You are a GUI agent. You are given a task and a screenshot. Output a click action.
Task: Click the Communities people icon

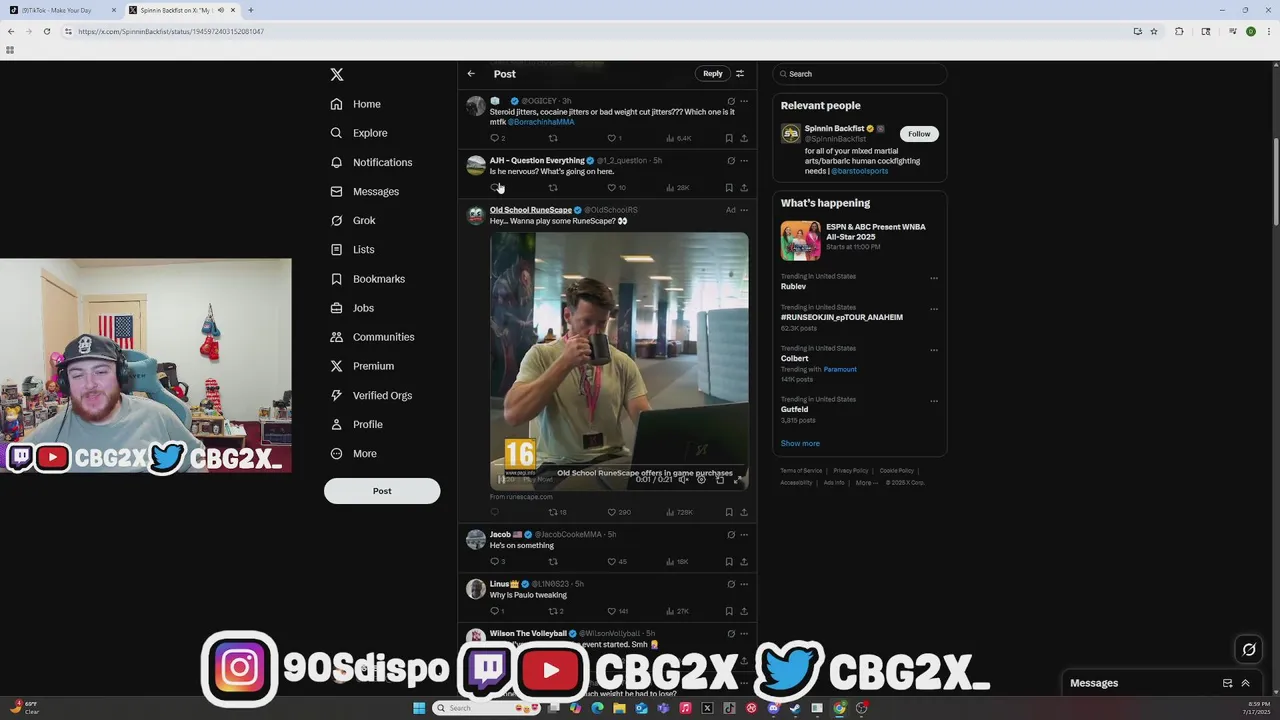click(336, 337)
